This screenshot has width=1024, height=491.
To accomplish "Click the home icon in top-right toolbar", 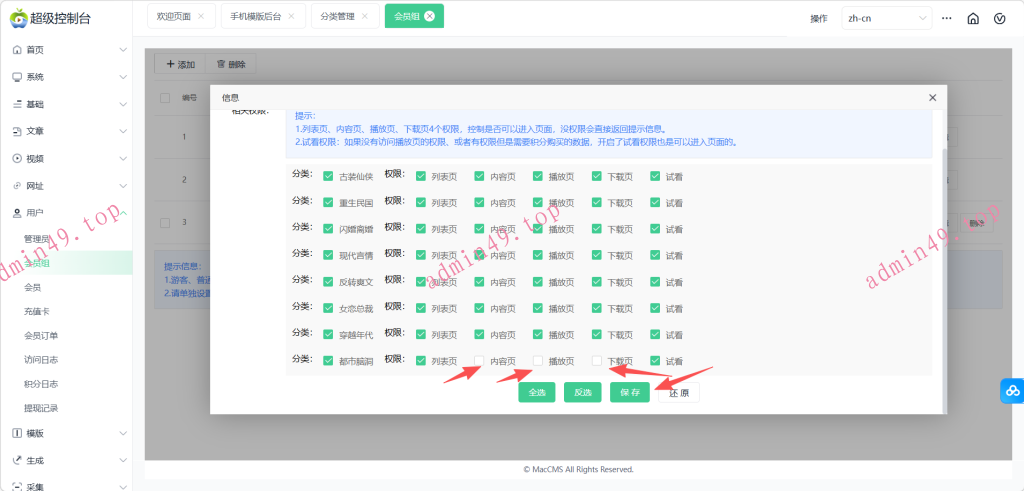I will point(973,18).
